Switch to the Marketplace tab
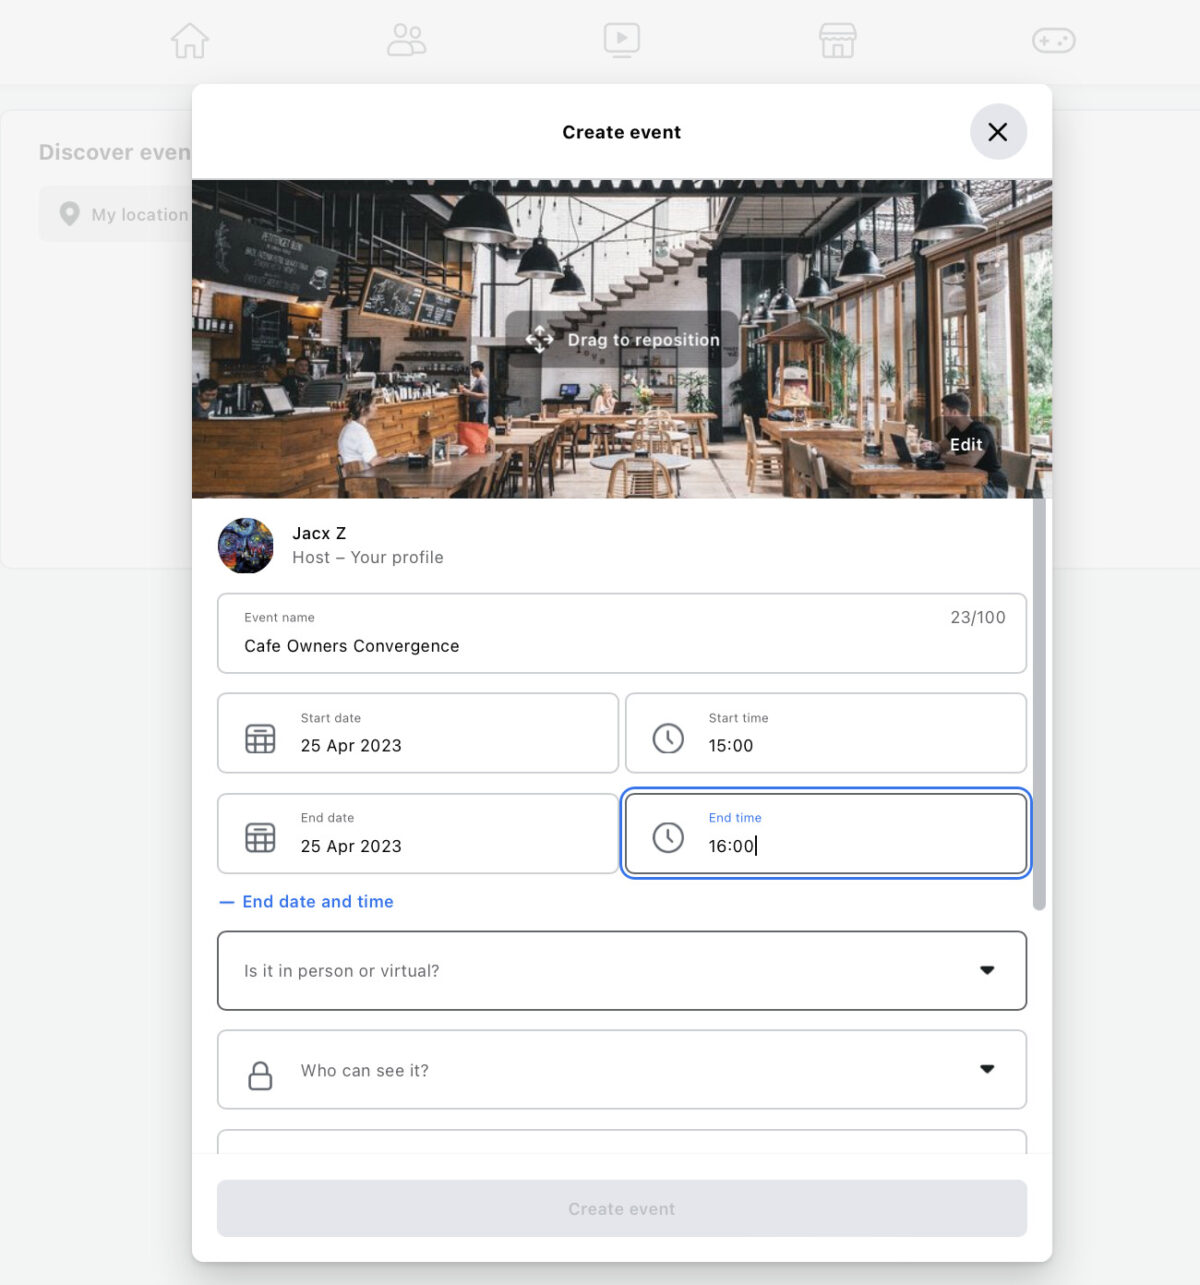 tap(837, 40)
